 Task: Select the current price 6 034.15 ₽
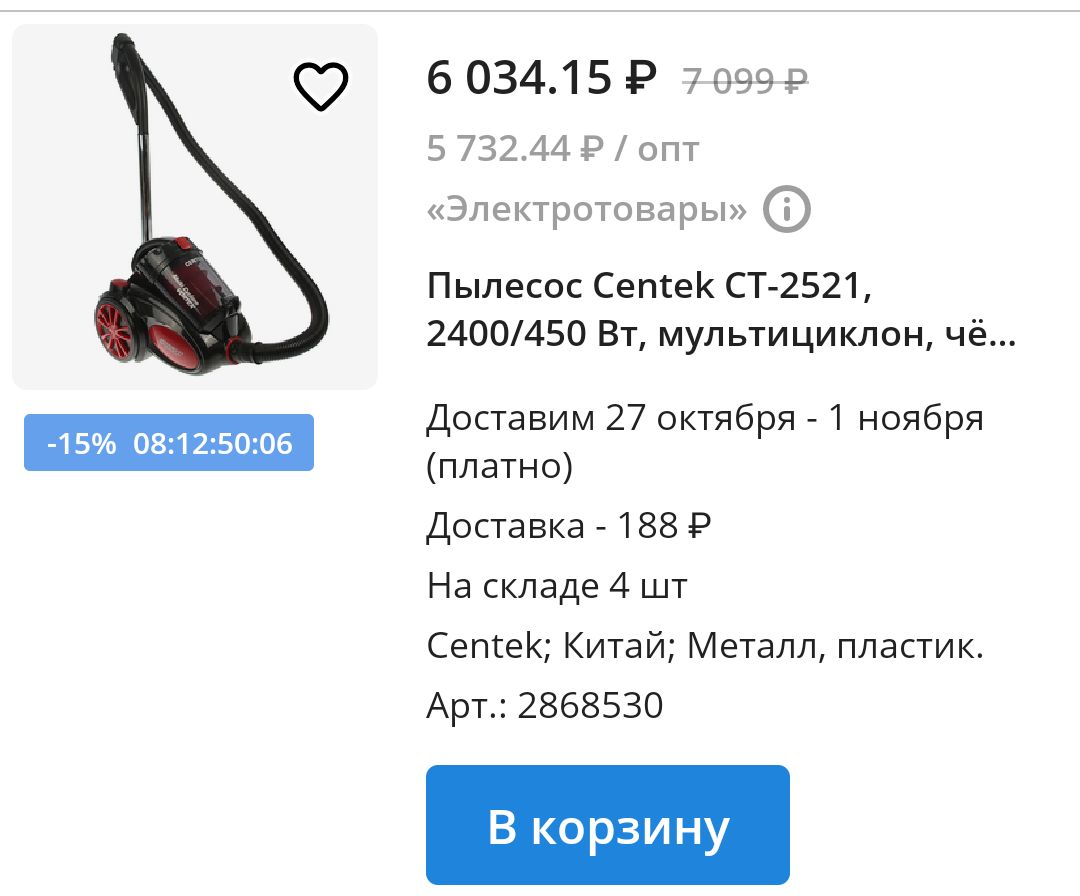pos(541,77)
